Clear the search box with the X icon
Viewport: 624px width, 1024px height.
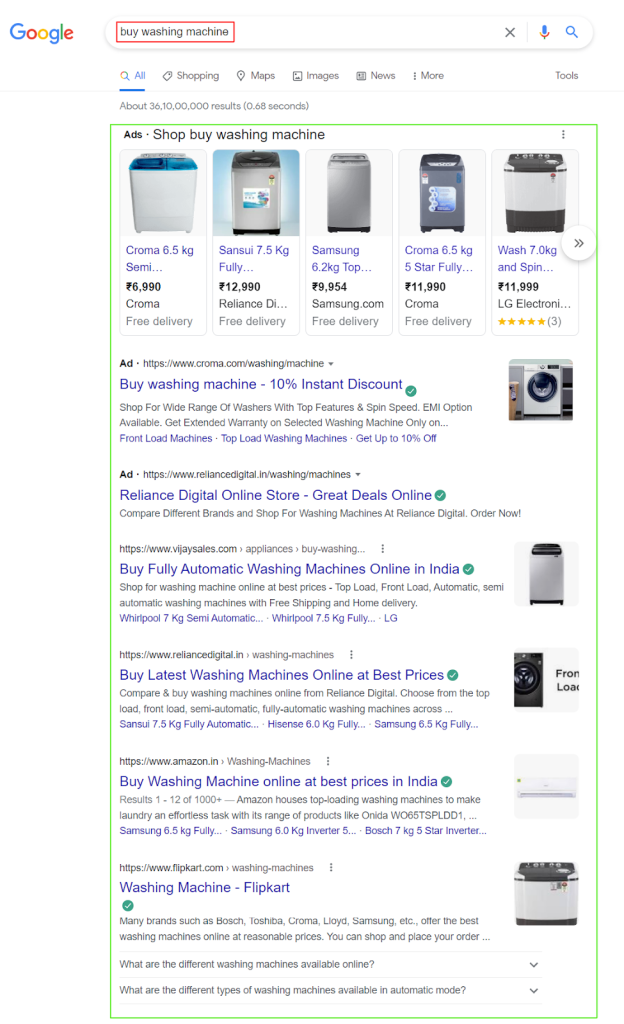click(x=510, y=32)
